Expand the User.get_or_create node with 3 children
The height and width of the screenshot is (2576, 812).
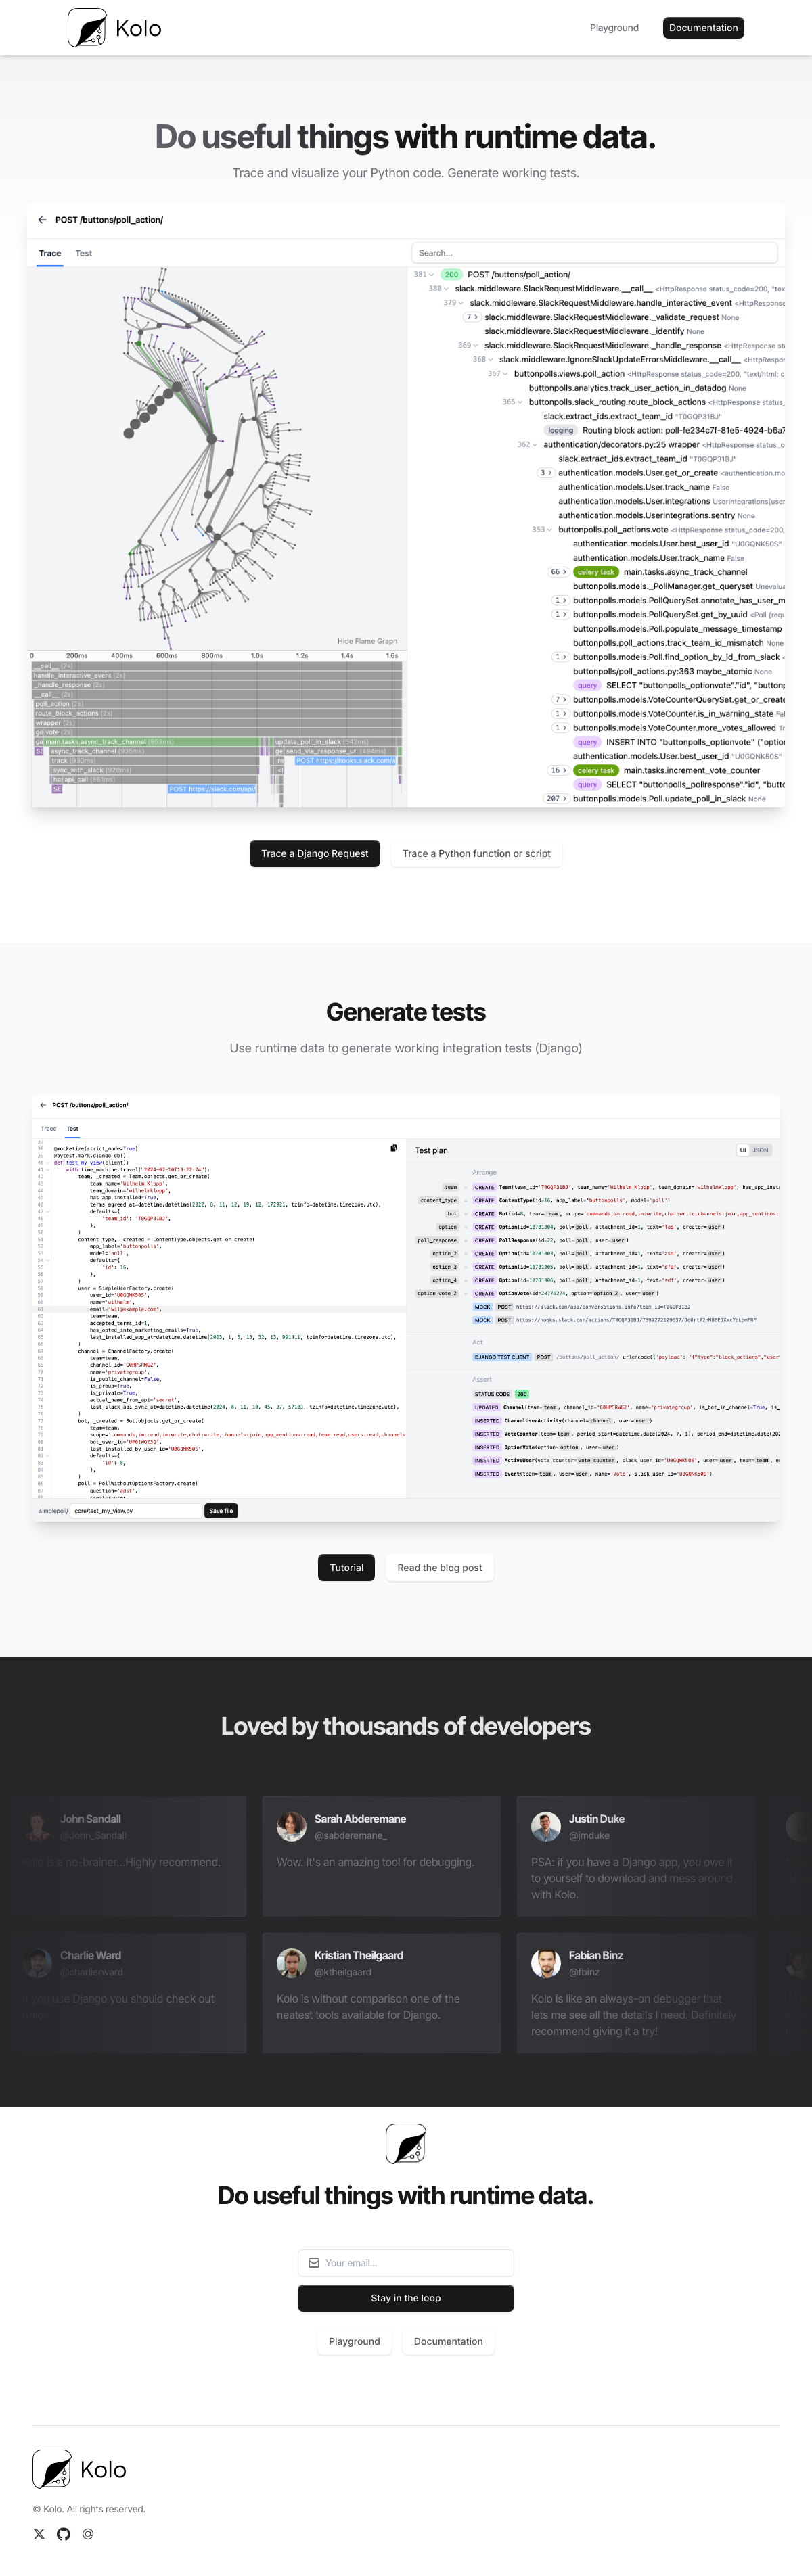tap(546, 473)
